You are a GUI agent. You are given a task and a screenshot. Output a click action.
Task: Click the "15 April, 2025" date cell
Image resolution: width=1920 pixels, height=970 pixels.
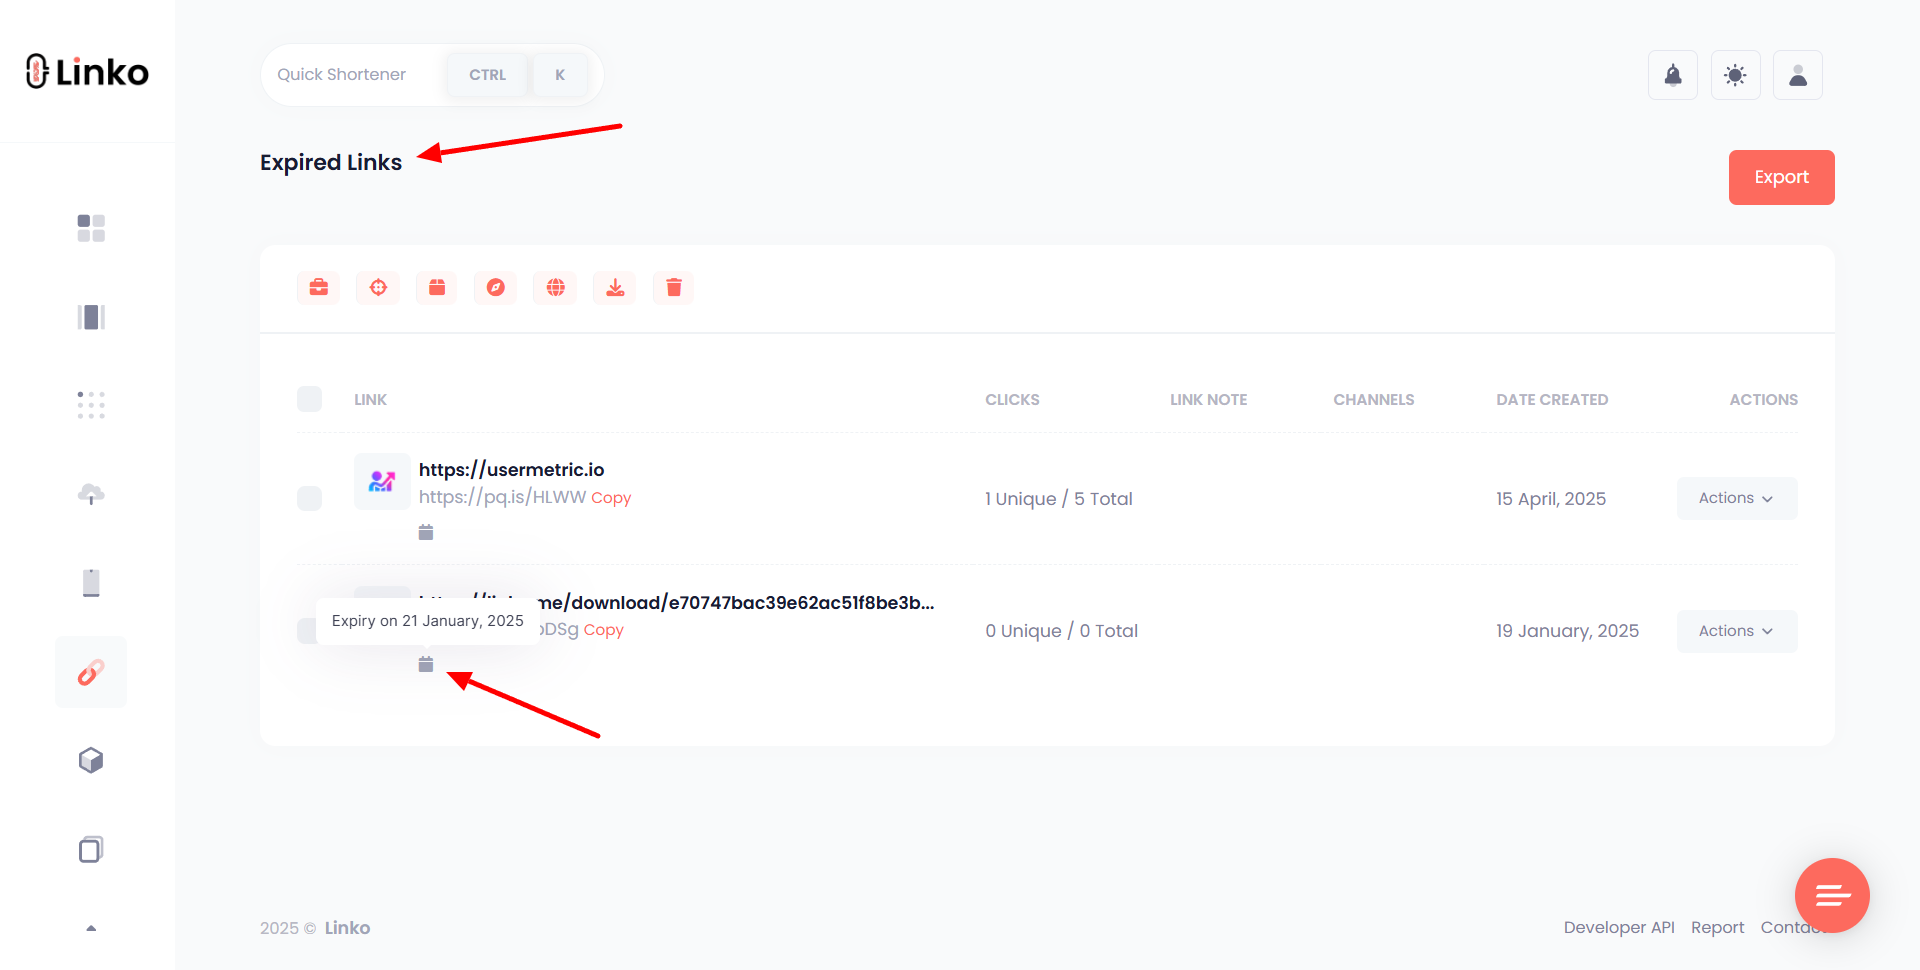click(x=1551, y=498)
